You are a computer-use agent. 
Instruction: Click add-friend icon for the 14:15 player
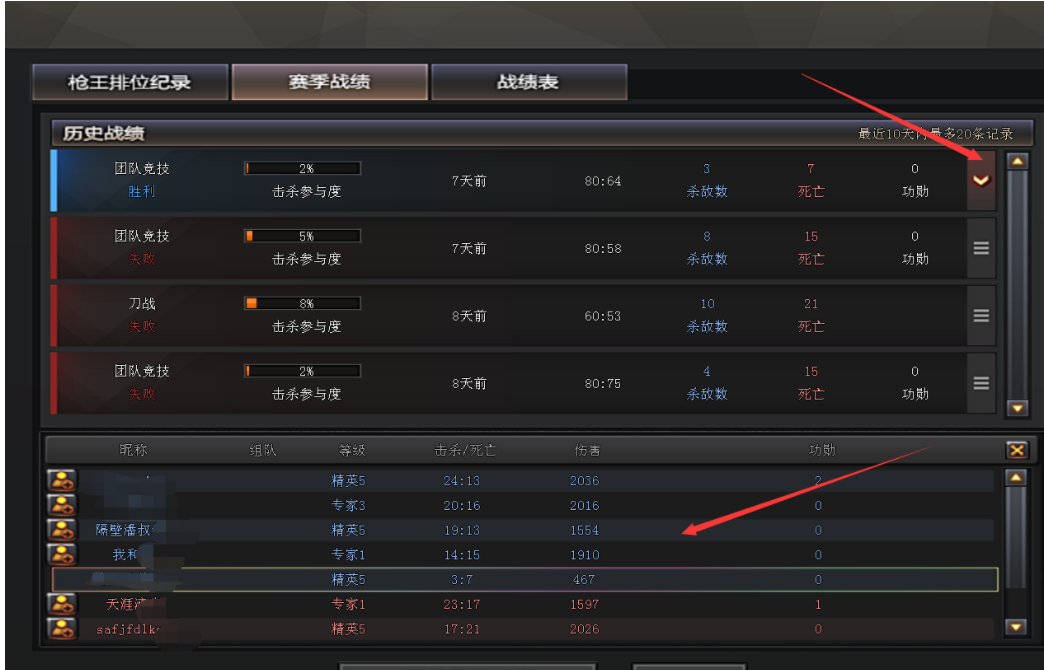pos(62,554)
